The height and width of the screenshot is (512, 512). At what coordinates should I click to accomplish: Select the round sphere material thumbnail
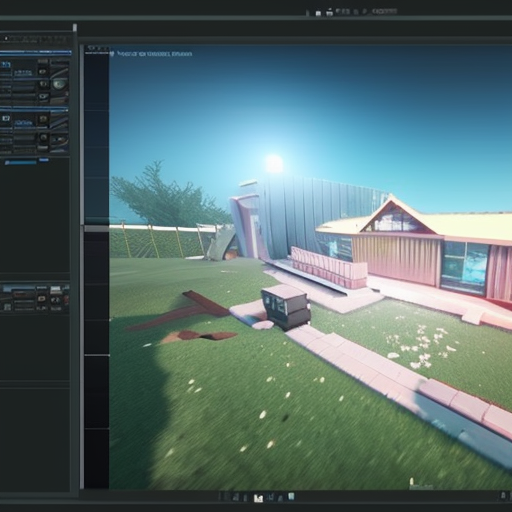[x=59, y=84]
